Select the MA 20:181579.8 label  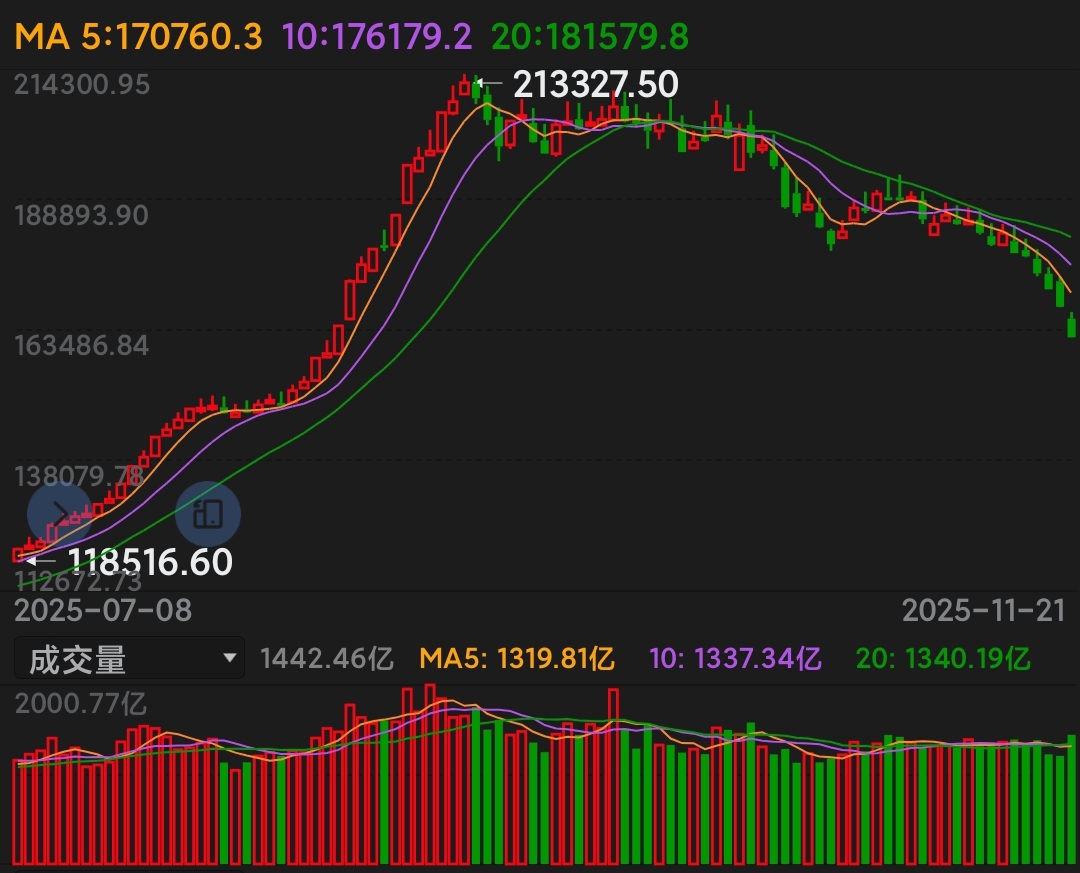point(590,36)
